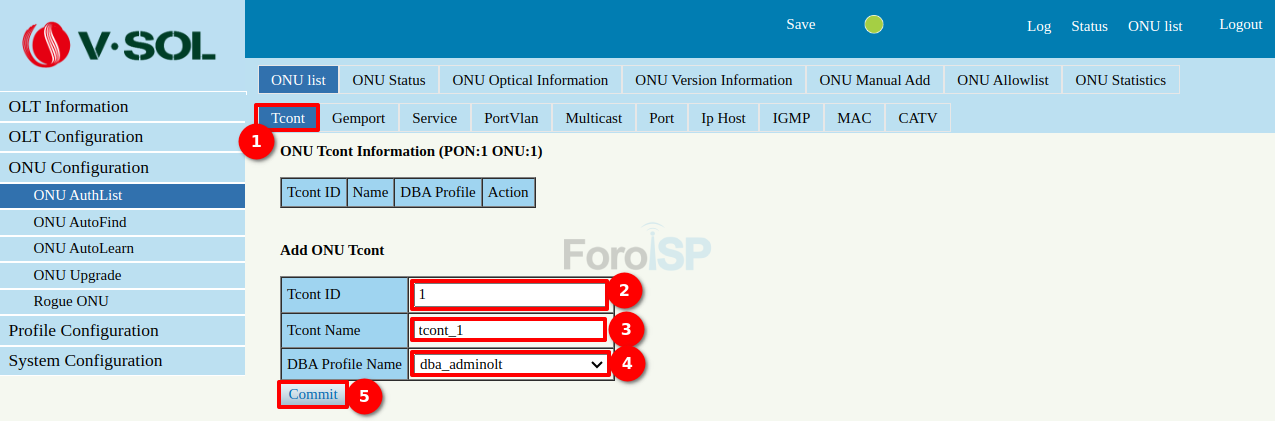The image size is (1275, 421).
Task: Click the V-SOL logo
Action: 122,43
